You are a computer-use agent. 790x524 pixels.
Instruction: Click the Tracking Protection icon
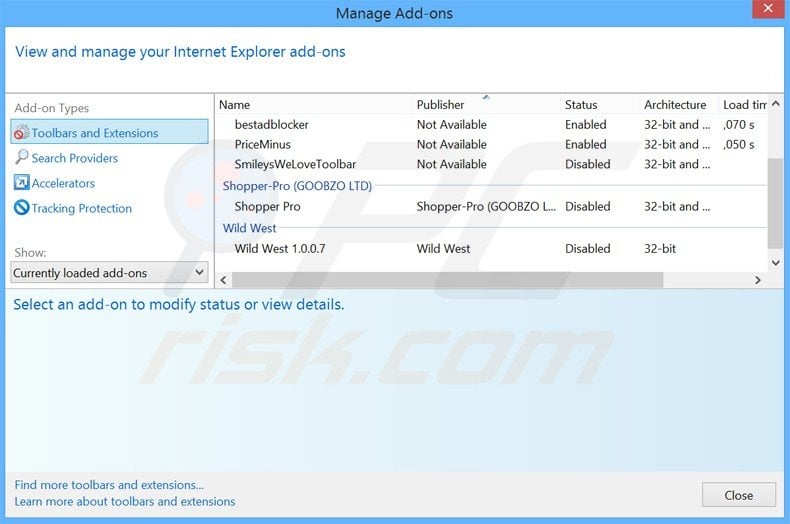coord(21,208)
